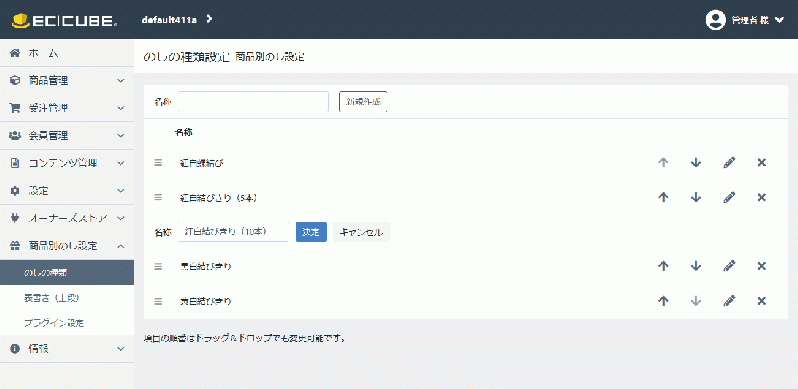Edit the 黒白結びきり row
798x389 pixels.
(729, 266)
